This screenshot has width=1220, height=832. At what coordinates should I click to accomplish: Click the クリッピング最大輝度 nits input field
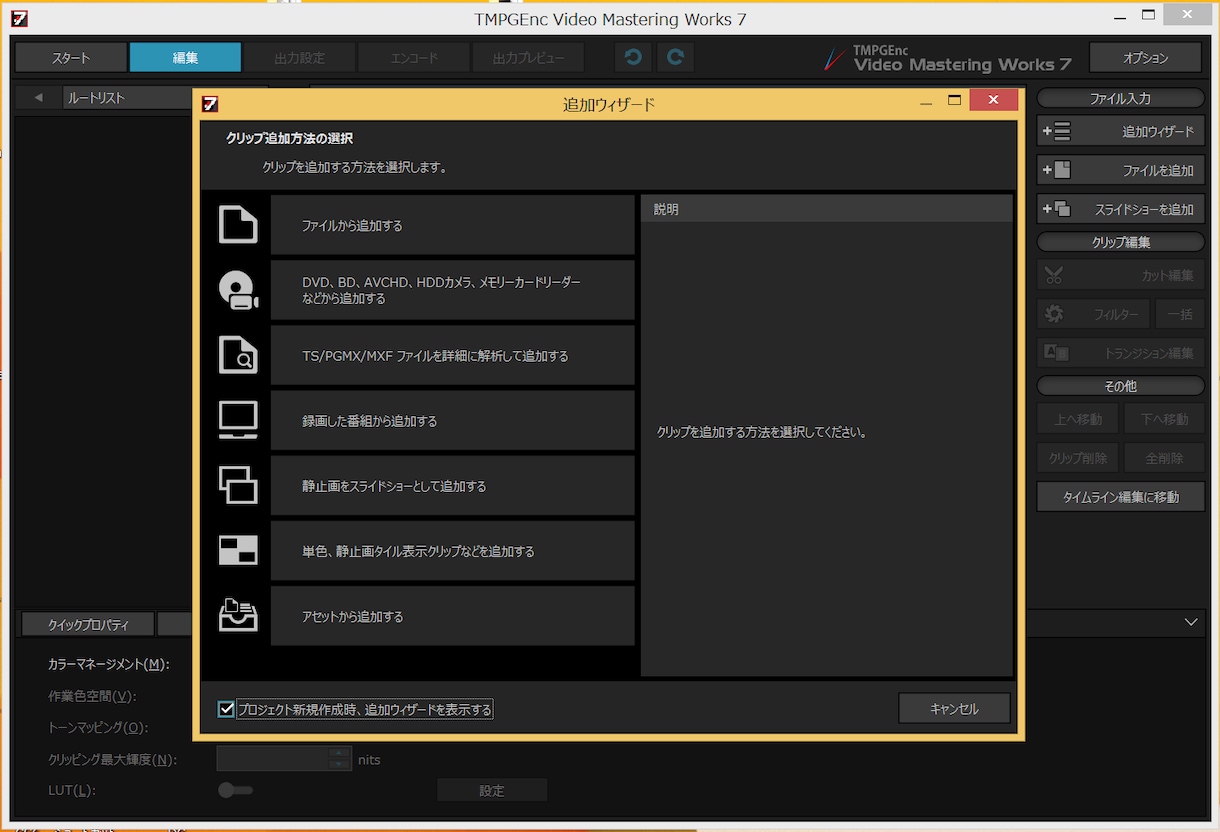click(274, 759)
